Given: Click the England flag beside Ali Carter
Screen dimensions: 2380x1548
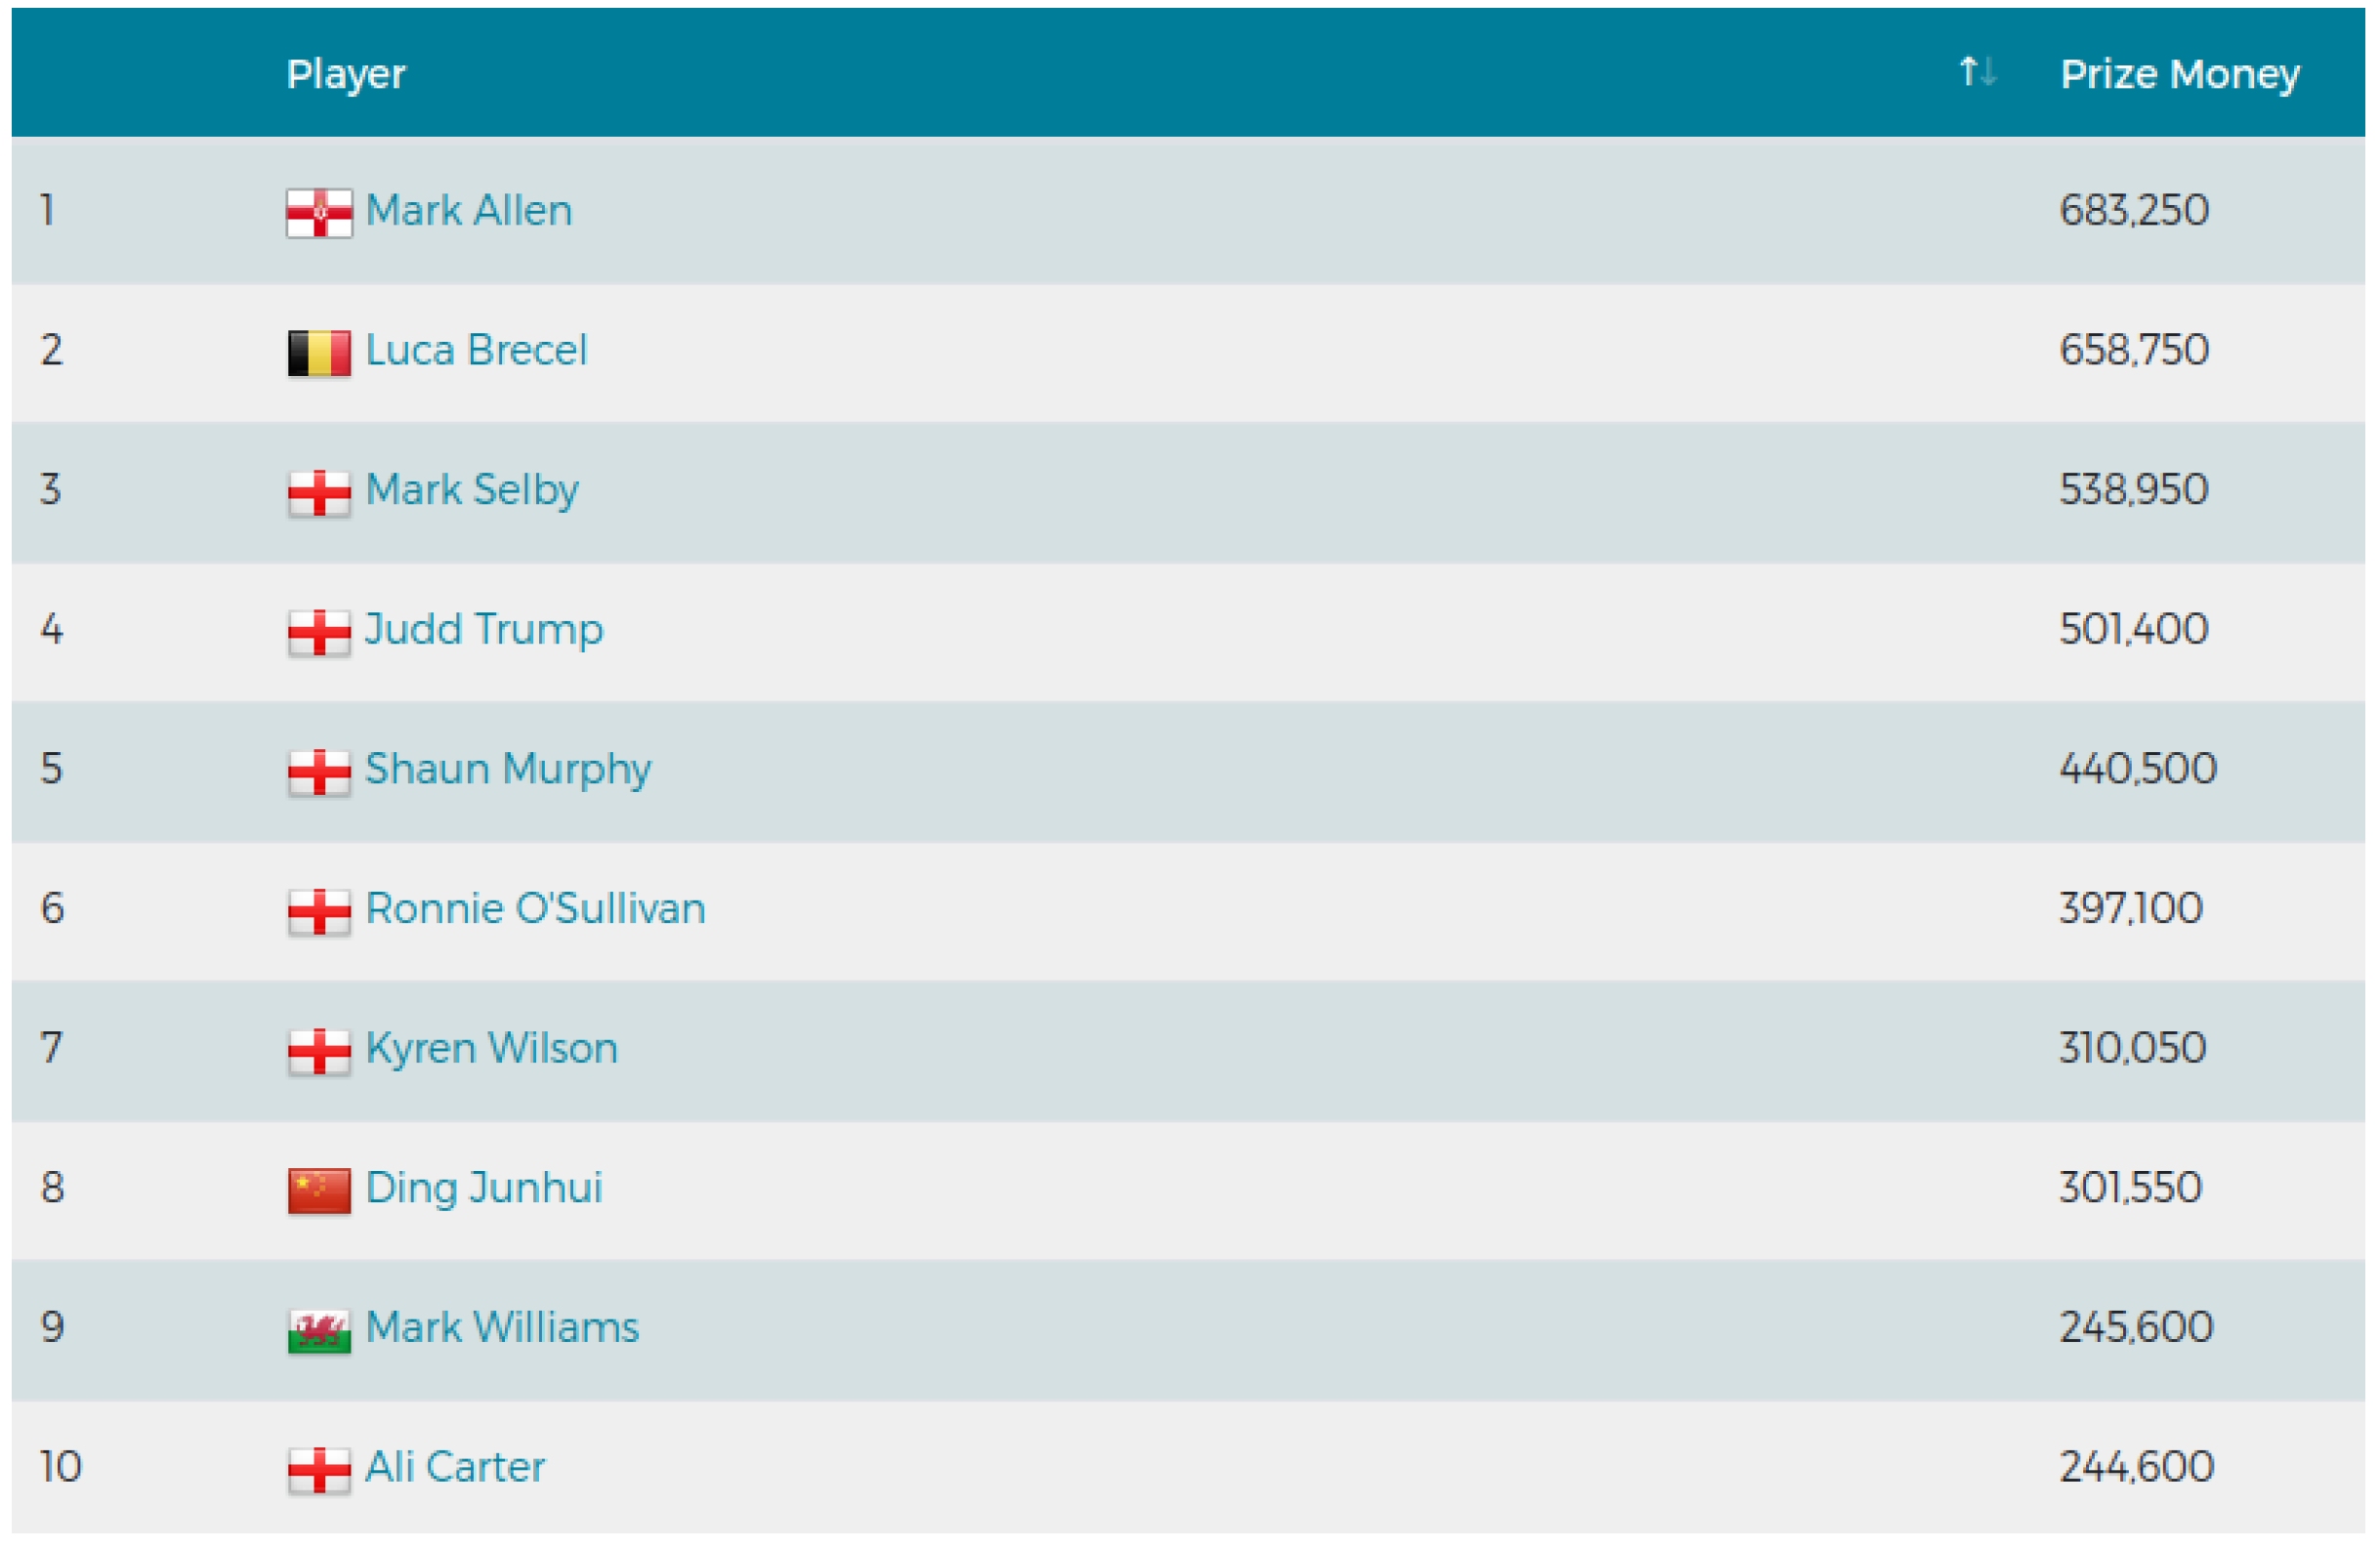Looking at the screenshot, I should click(319, 1470).
